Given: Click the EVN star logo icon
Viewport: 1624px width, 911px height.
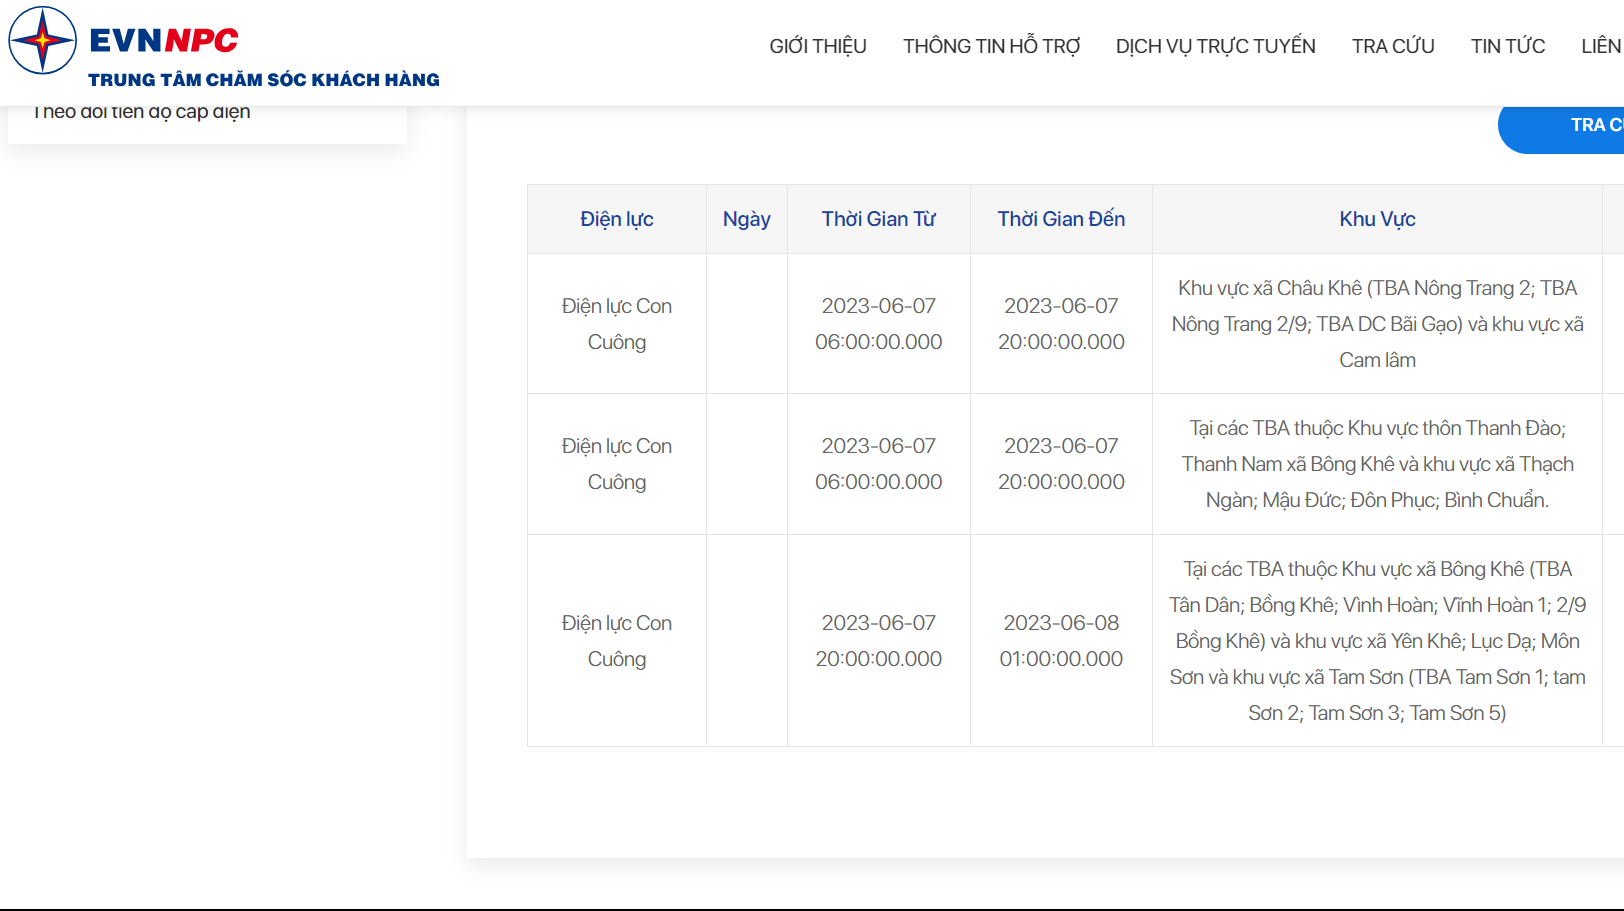Looking at the screenshot, I should pyautogui.click(x=42, y=40).
